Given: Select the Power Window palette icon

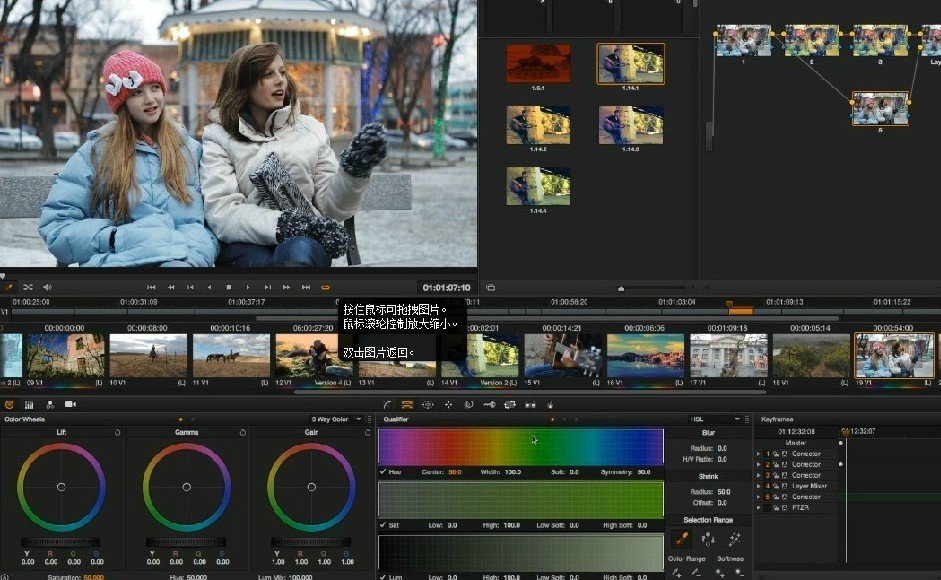Looking at the screenshot, I should pos(428,404).
